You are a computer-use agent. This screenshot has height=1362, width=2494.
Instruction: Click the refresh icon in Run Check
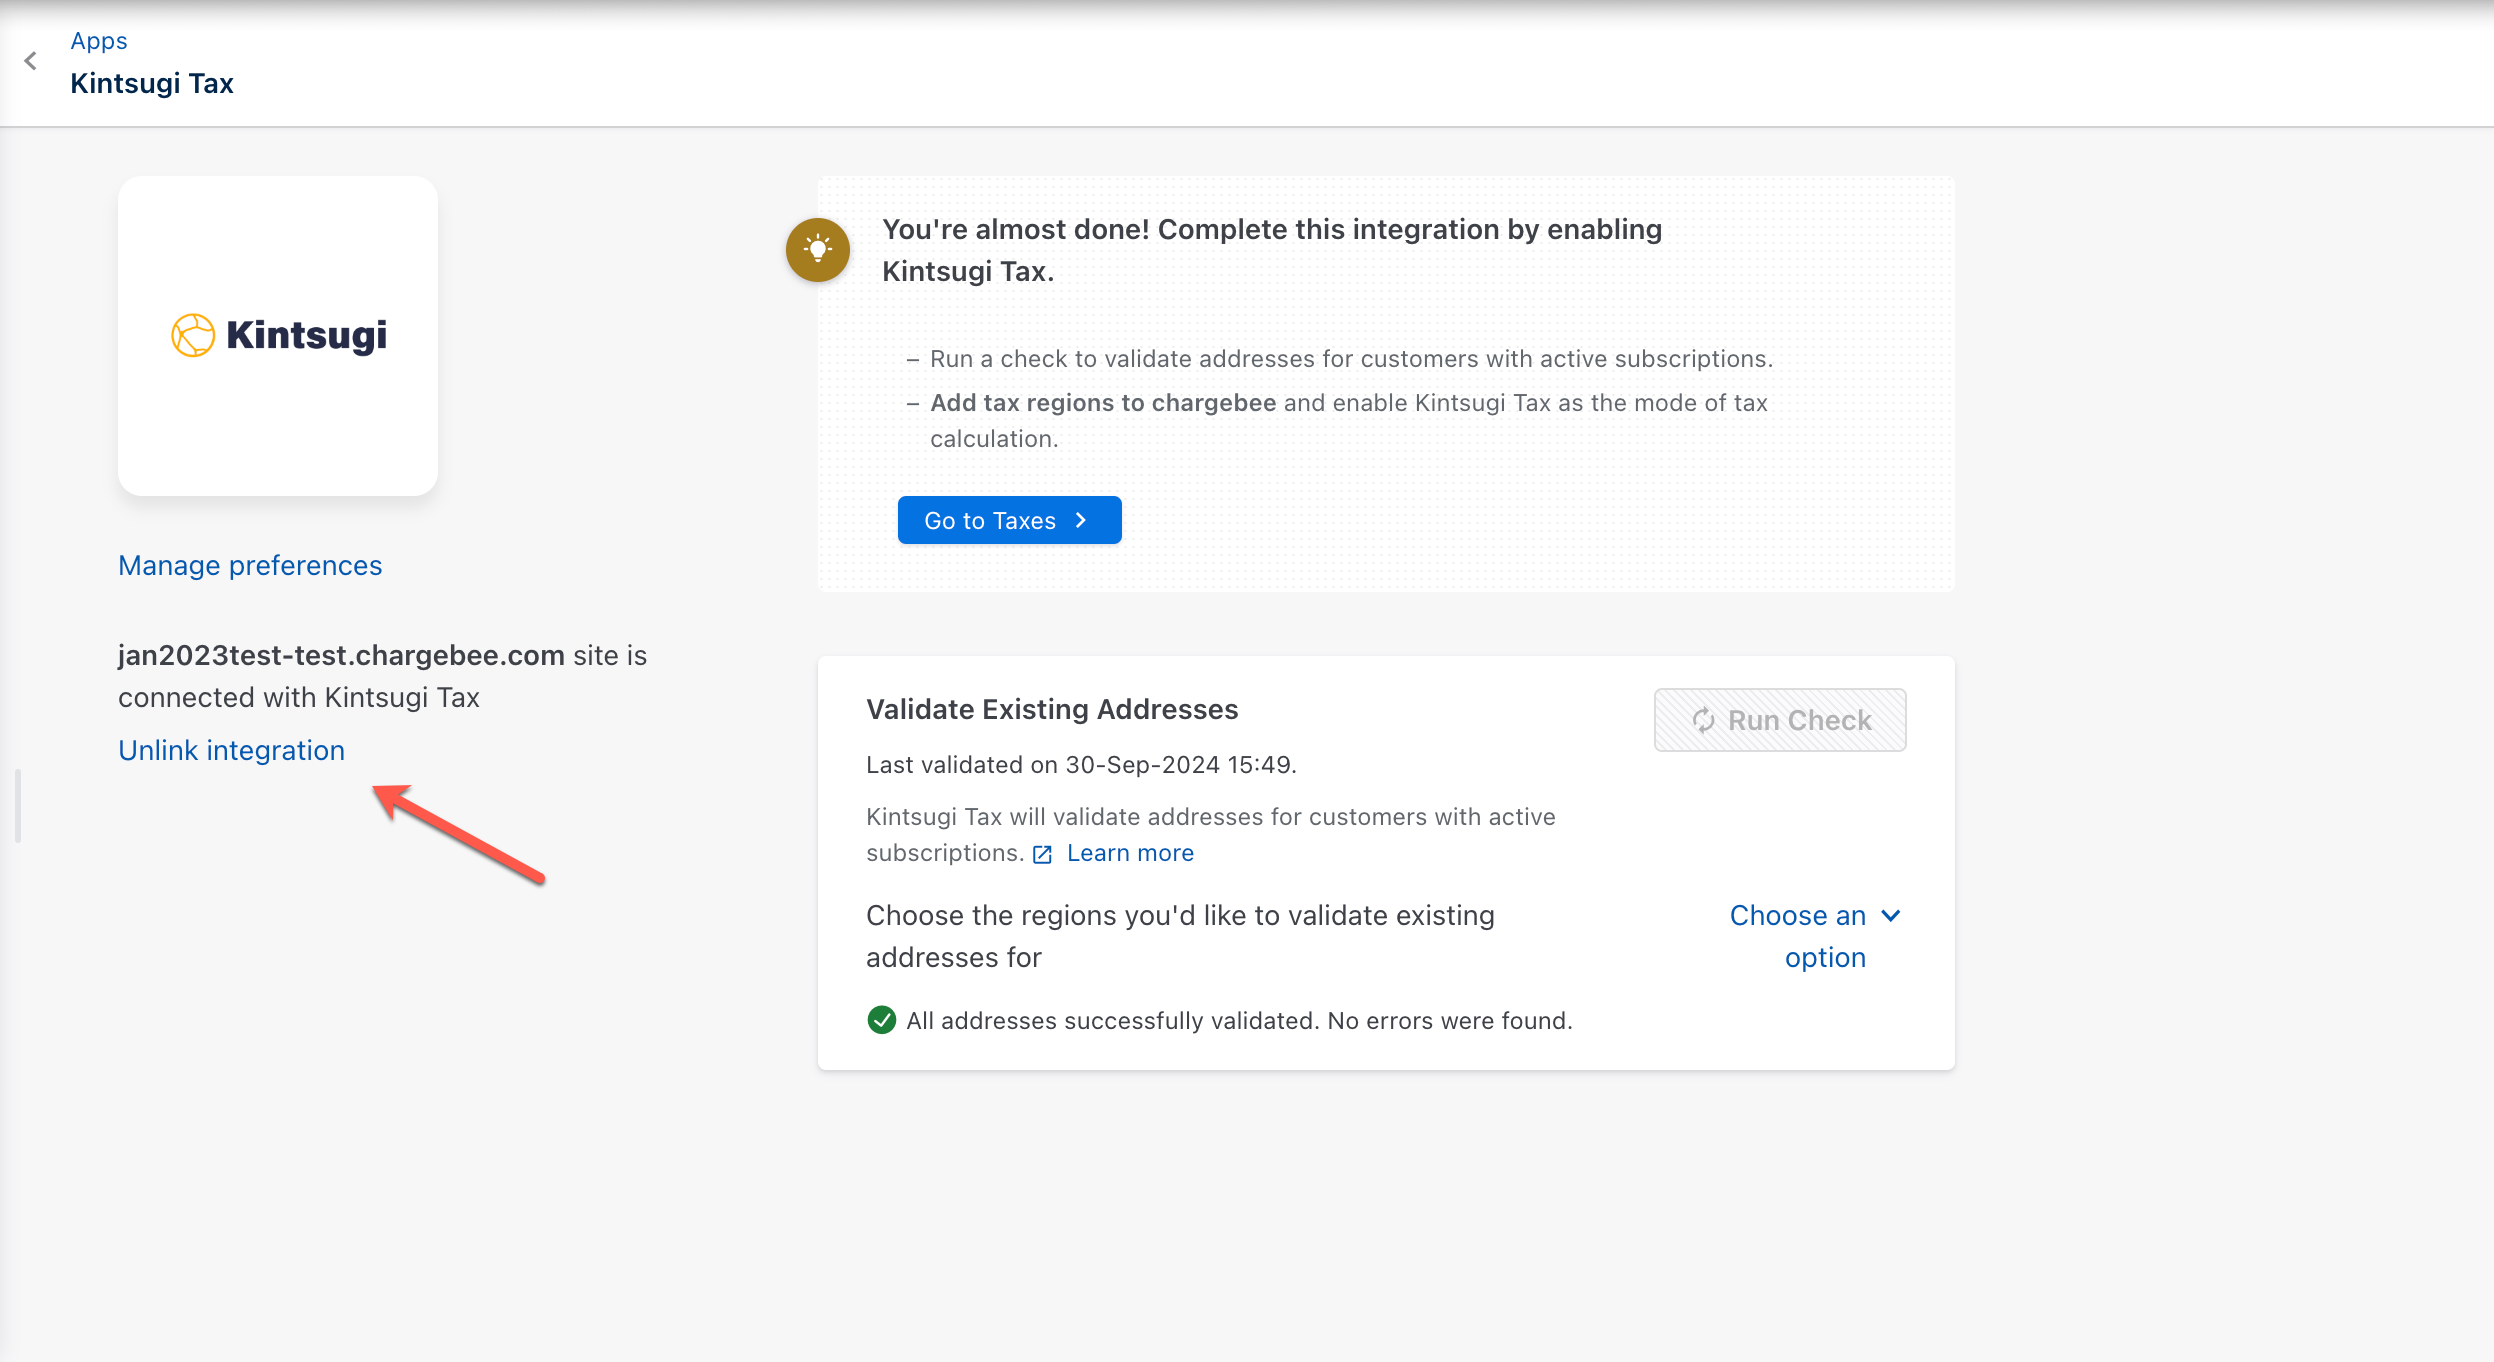(1703, 720)
